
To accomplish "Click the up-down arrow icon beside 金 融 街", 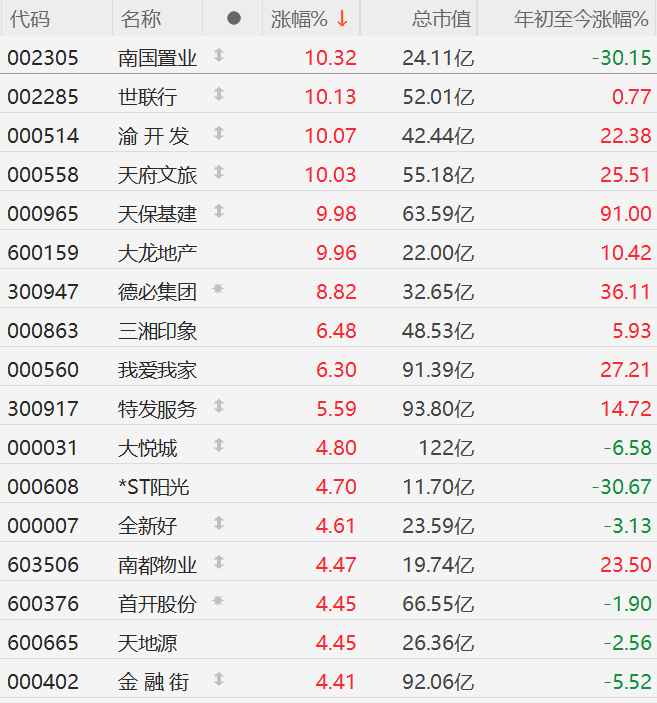I will coord(219,680).
